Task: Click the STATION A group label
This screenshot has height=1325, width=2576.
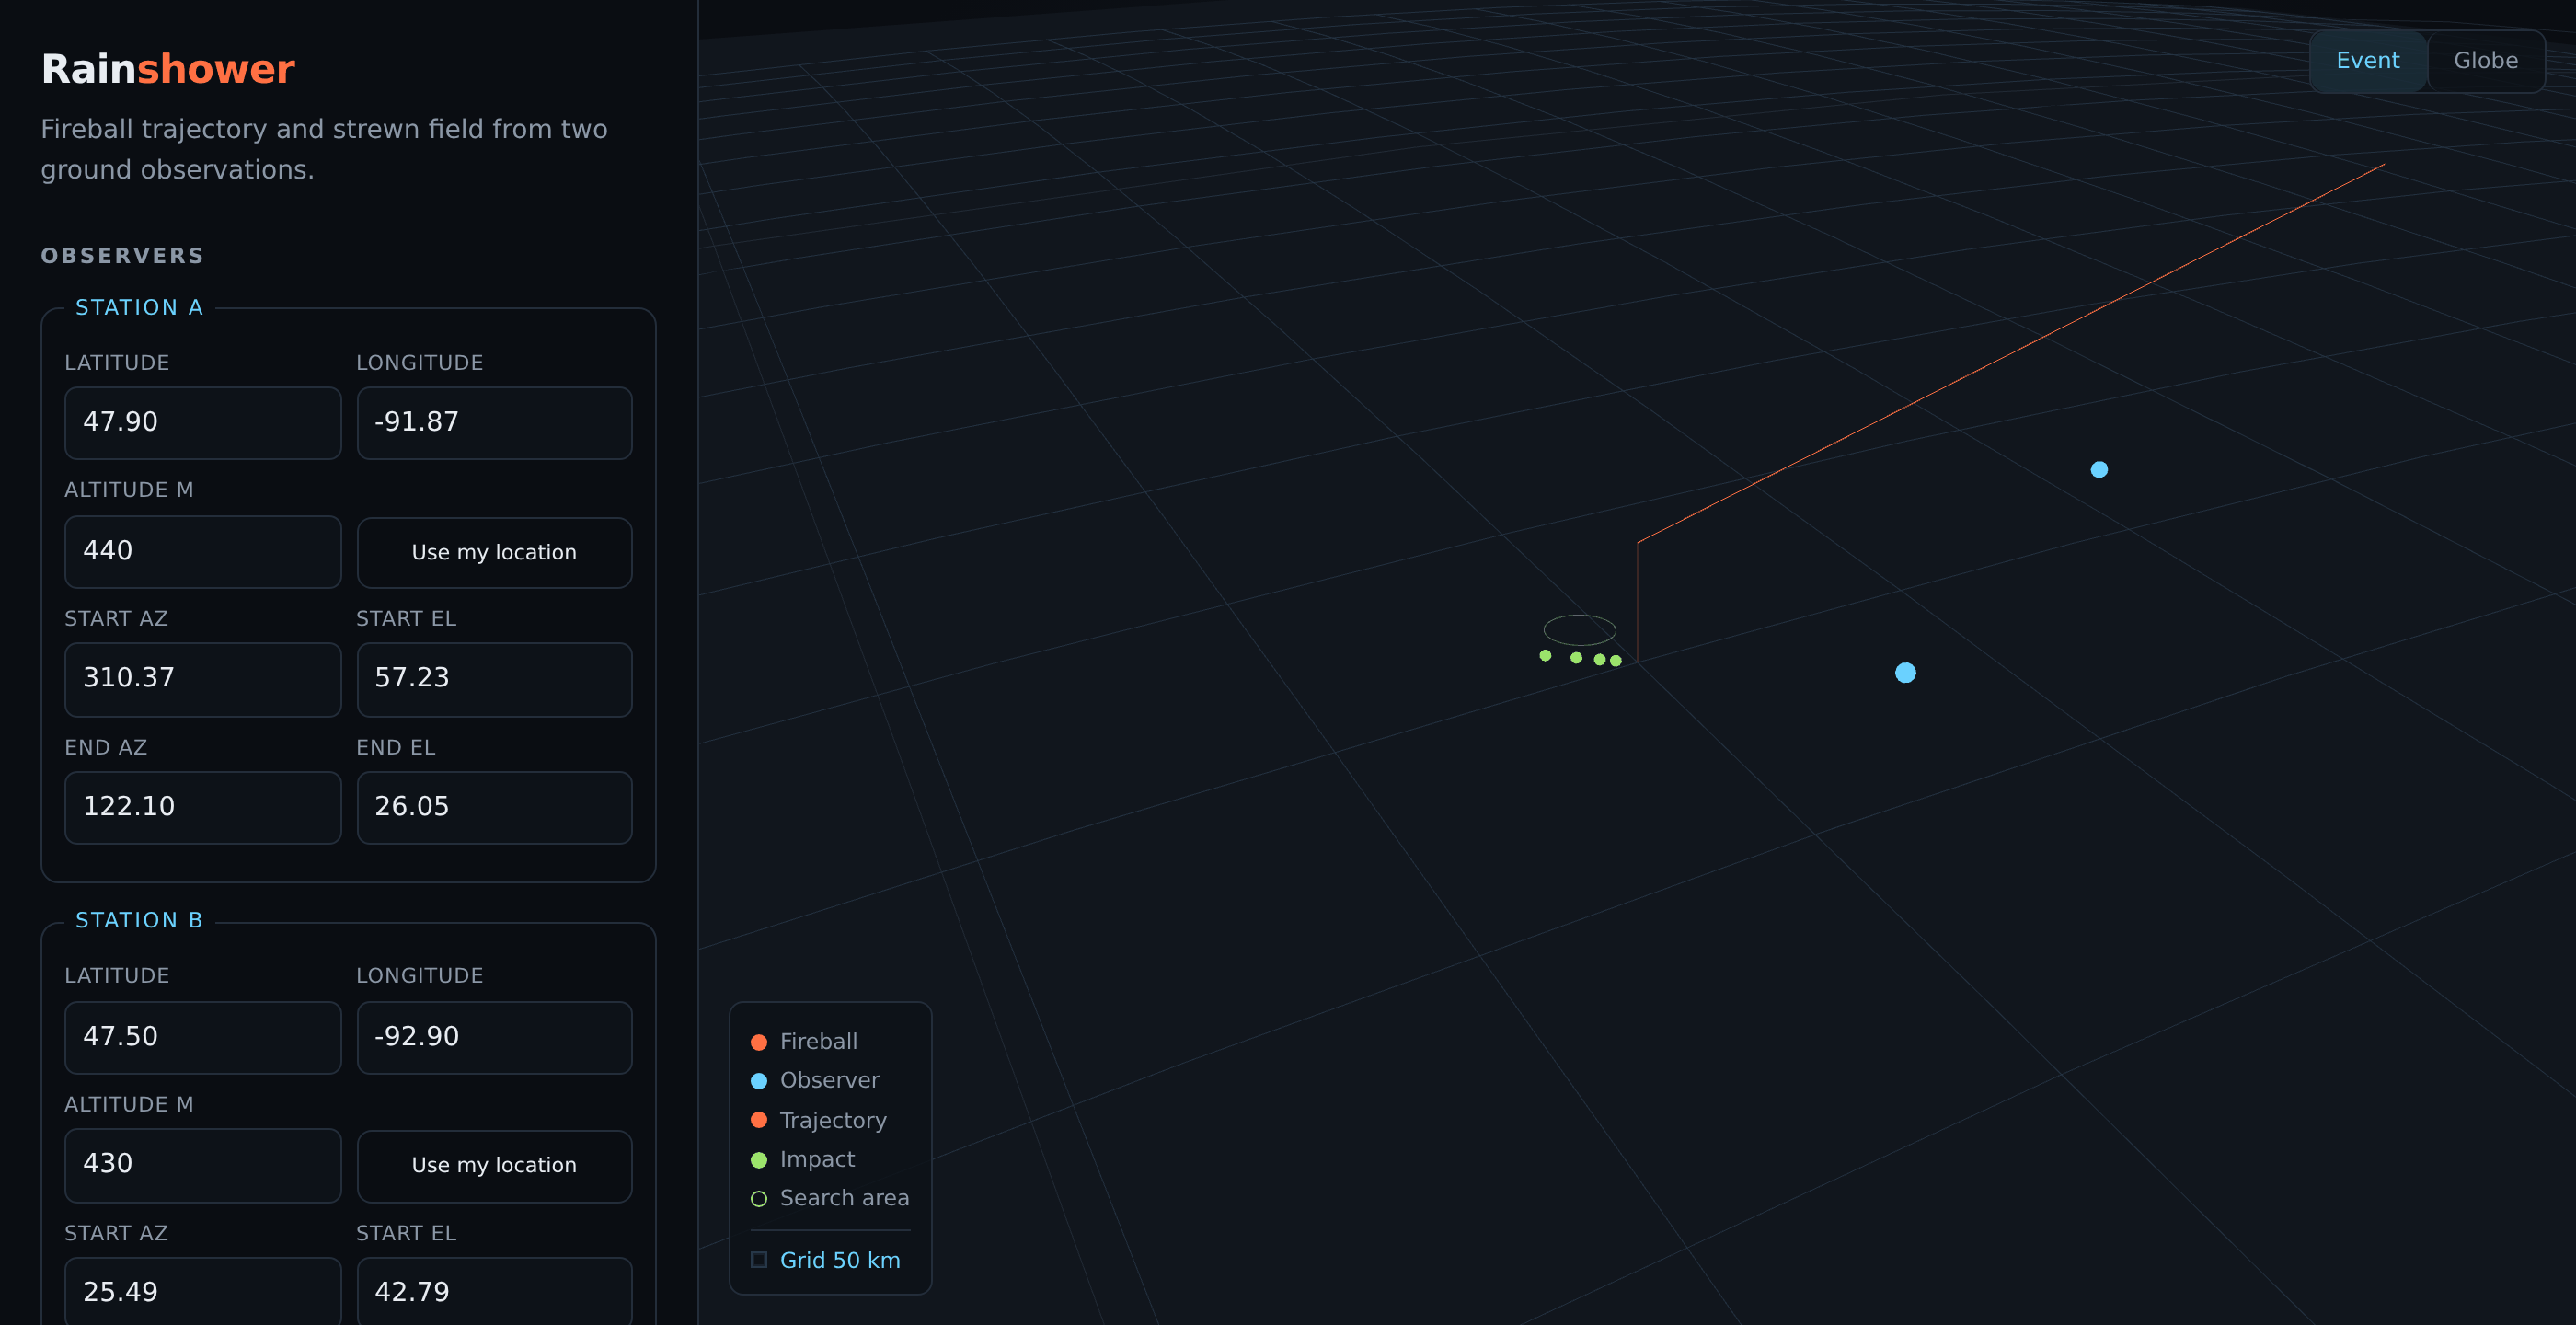Action: (139, 307)
